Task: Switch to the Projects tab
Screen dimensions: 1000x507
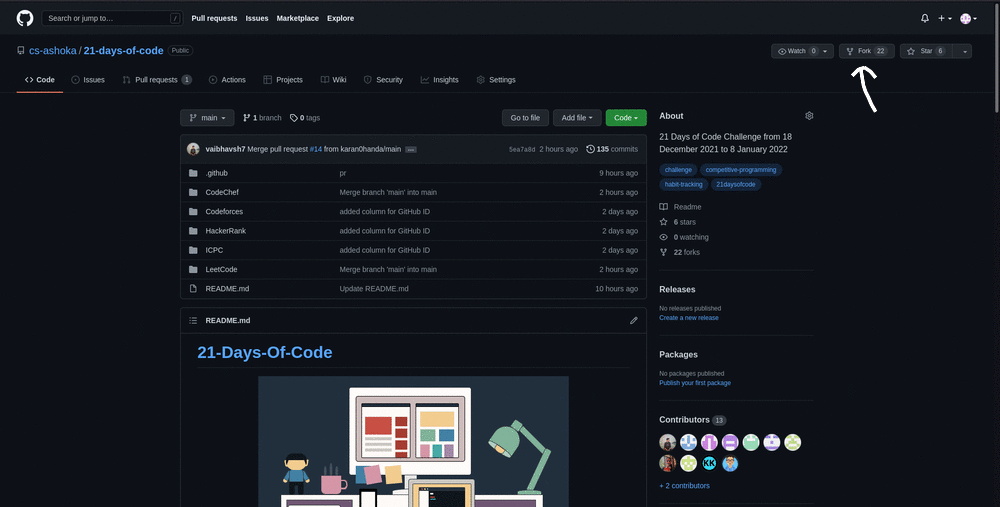Action: coord(283,80)
